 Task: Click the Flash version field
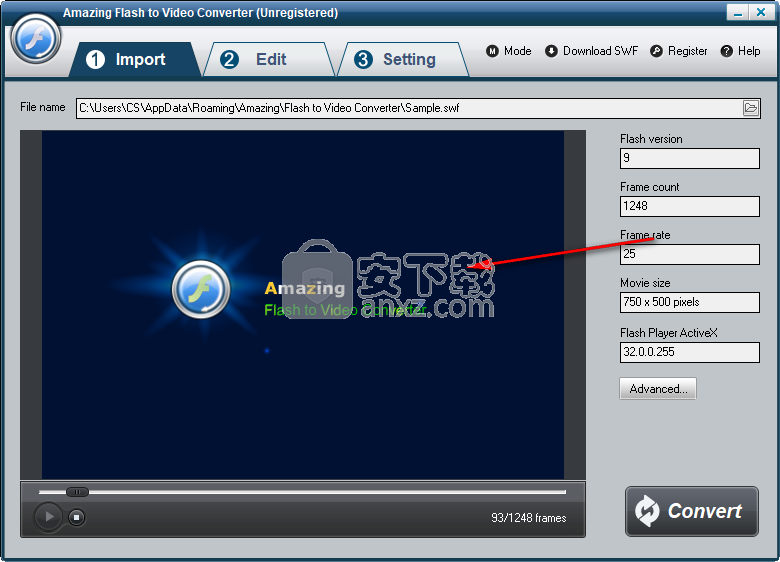coord(689,158)
